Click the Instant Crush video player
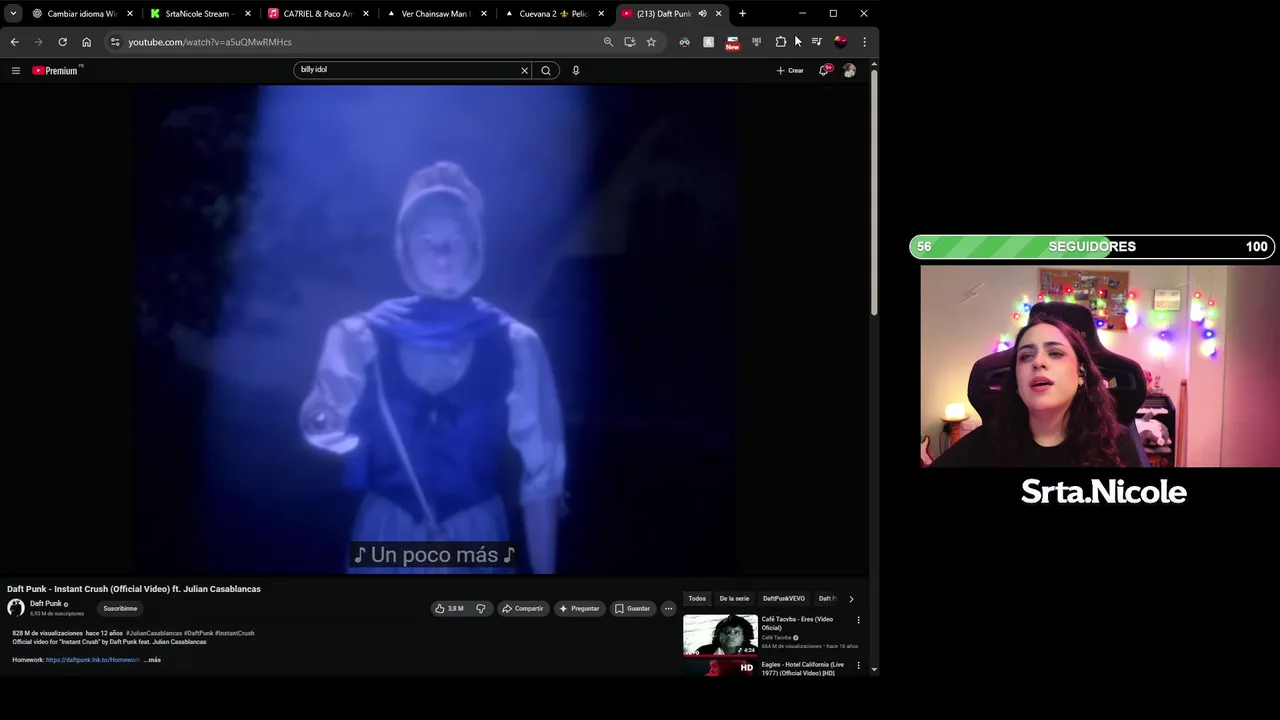This screenshot has height=720, width=1280. tap(434, 330)
